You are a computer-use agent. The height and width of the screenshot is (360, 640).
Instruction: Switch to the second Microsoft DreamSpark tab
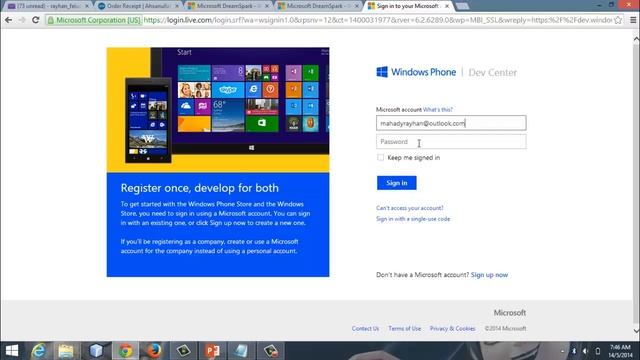(318, 6)
